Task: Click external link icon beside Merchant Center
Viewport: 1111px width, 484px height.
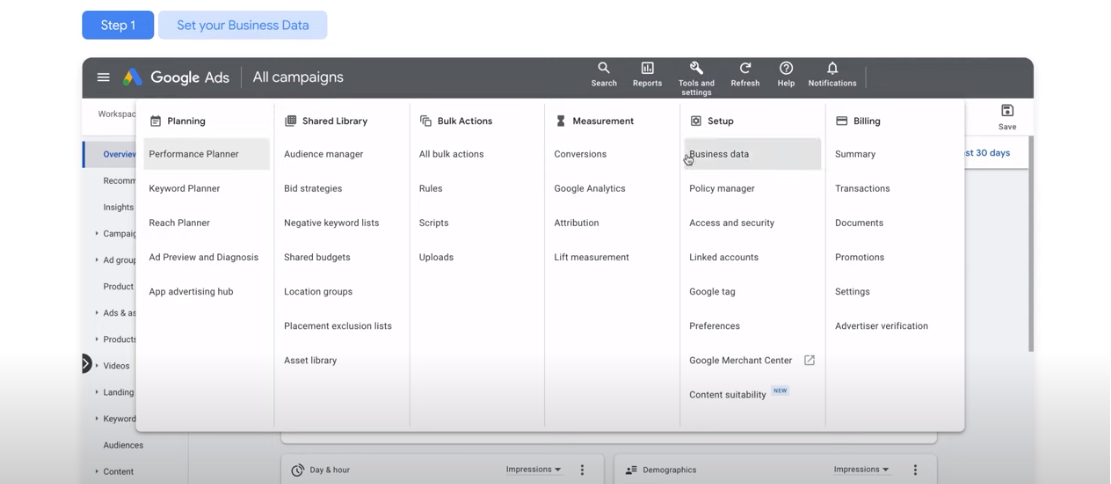Action: pyautogui.click(x=809, y=360)
